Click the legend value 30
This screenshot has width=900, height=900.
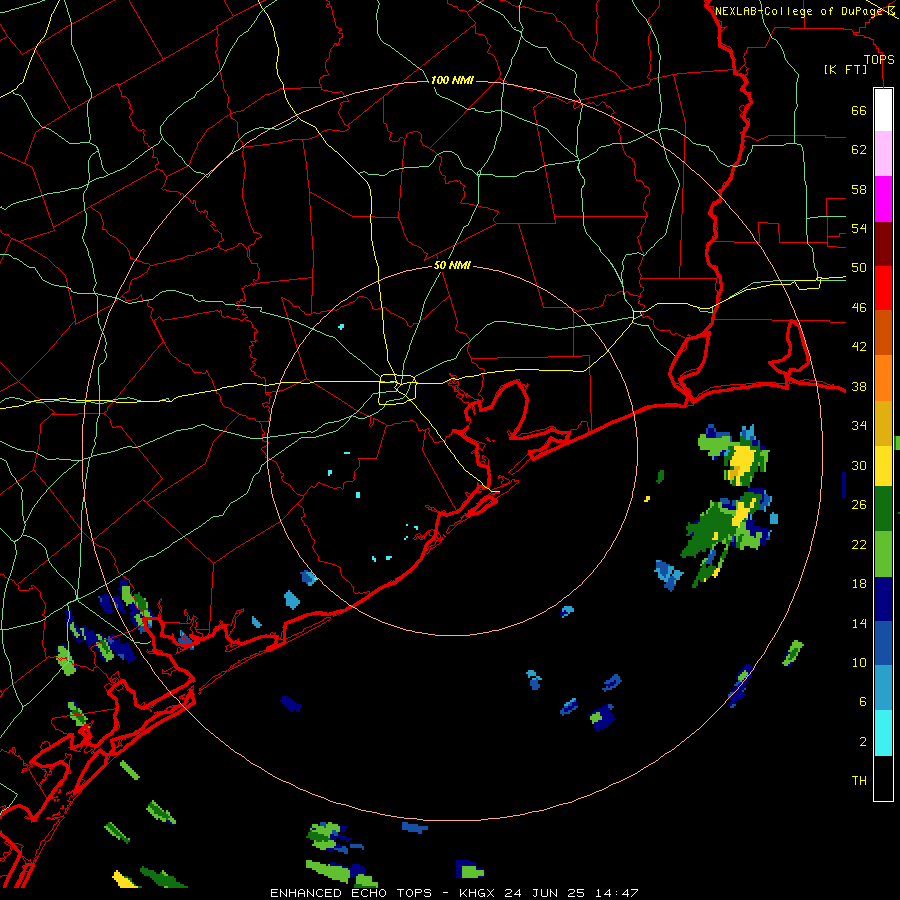pos(859,465)
